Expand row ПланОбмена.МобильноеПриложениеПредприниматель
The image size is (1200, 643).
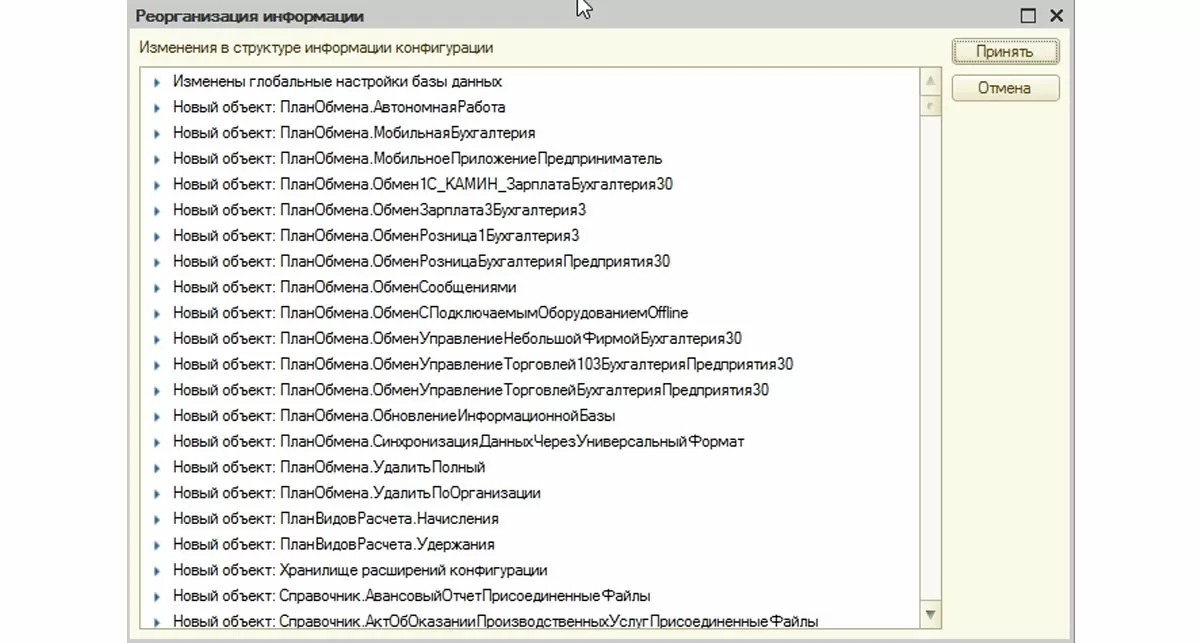pos(157,159)
